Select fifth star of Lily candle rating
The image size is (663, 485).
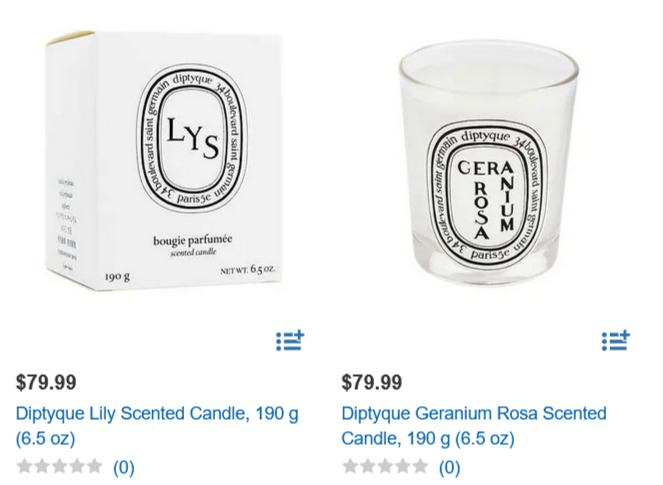click(94, 466)
